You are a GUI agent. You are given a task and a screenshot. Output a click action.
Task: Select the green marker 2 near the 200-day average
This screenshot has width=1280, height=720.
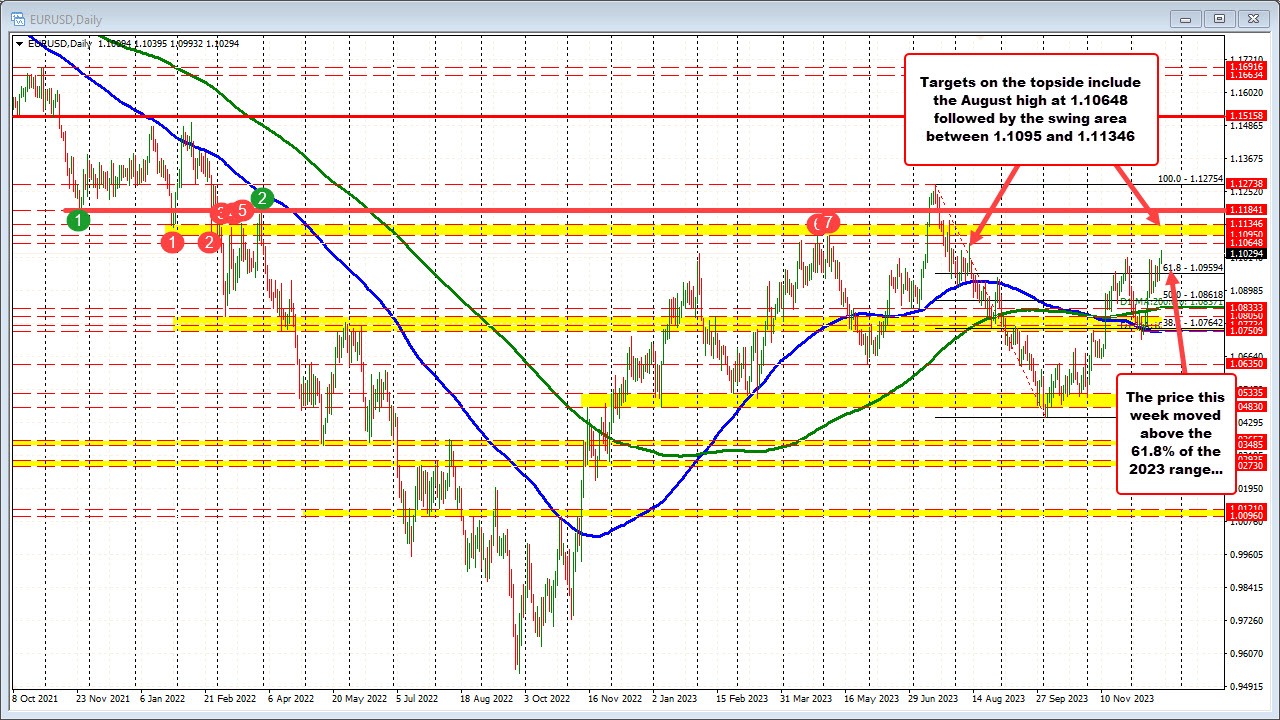(262, 198)
